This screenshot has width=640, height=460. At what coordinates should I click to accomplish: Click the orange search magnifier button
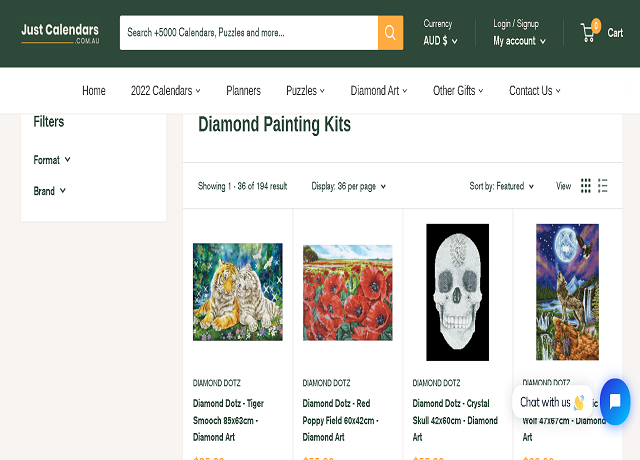pyautogui.click(x=390, y=33)
